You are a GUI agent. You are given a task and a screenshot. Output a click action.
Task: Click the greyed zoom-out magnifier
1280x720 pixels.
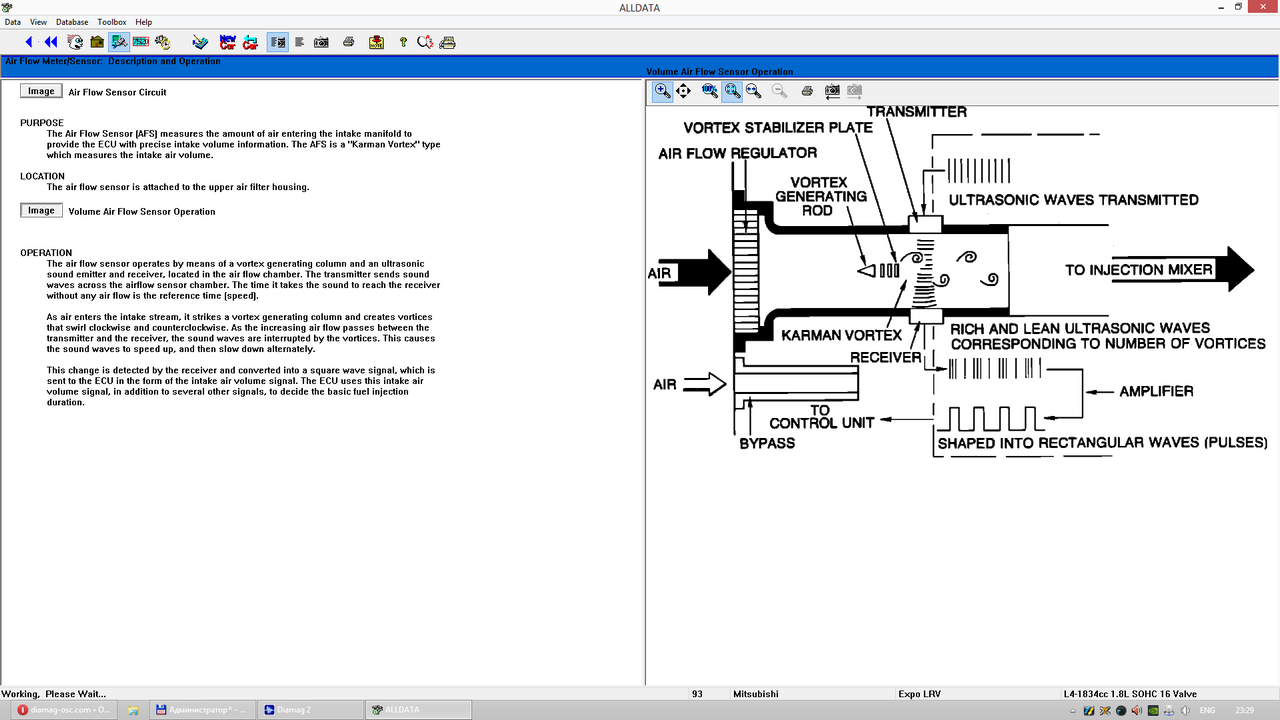tap(779, 91)
